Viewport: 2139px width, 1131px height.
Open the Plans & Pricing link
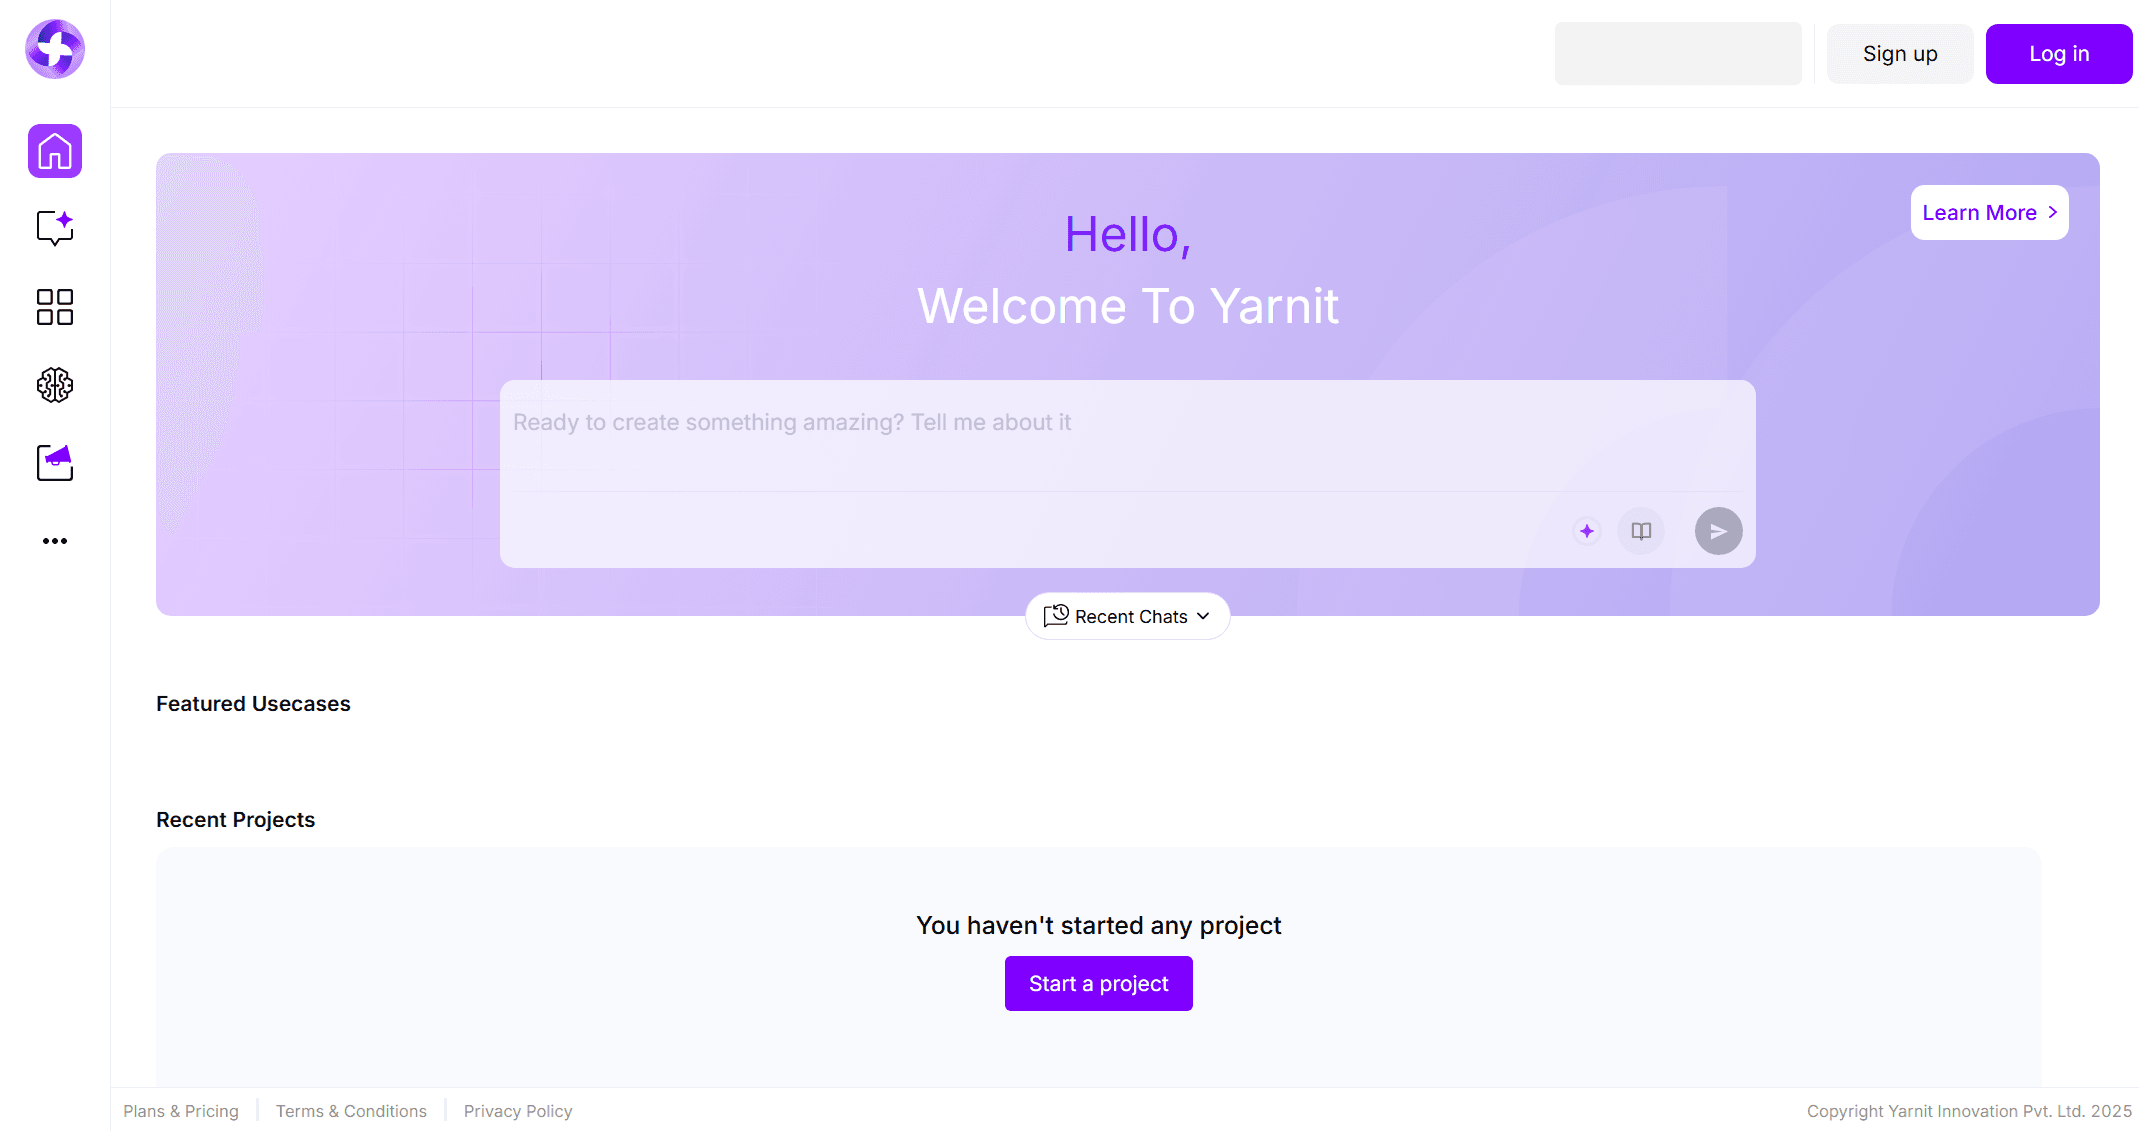181,1111
